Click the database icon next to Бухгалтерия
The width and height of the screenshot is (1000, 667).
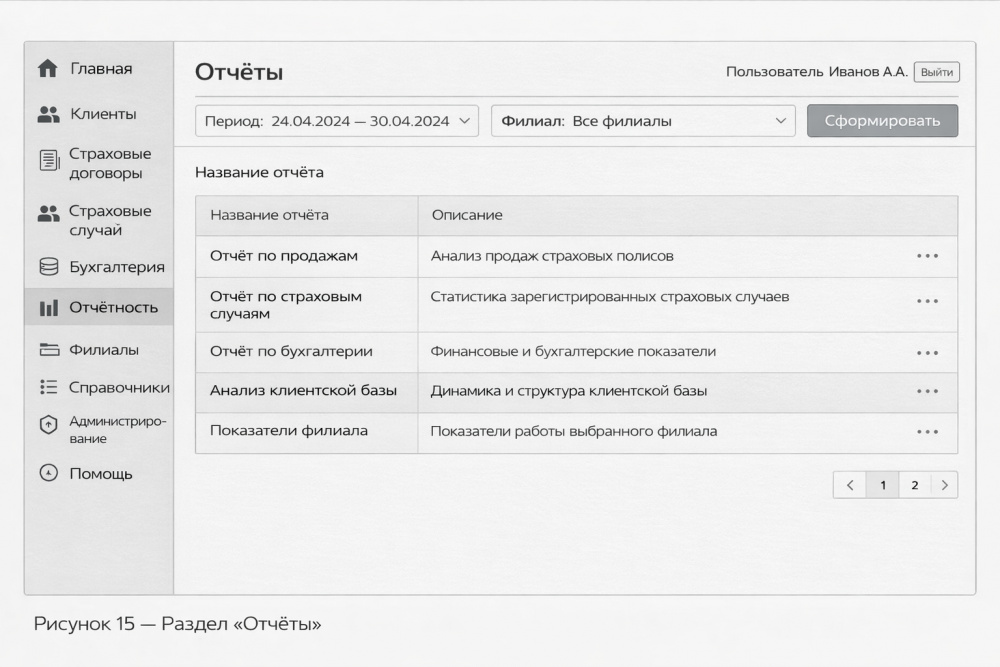point(48,267)
